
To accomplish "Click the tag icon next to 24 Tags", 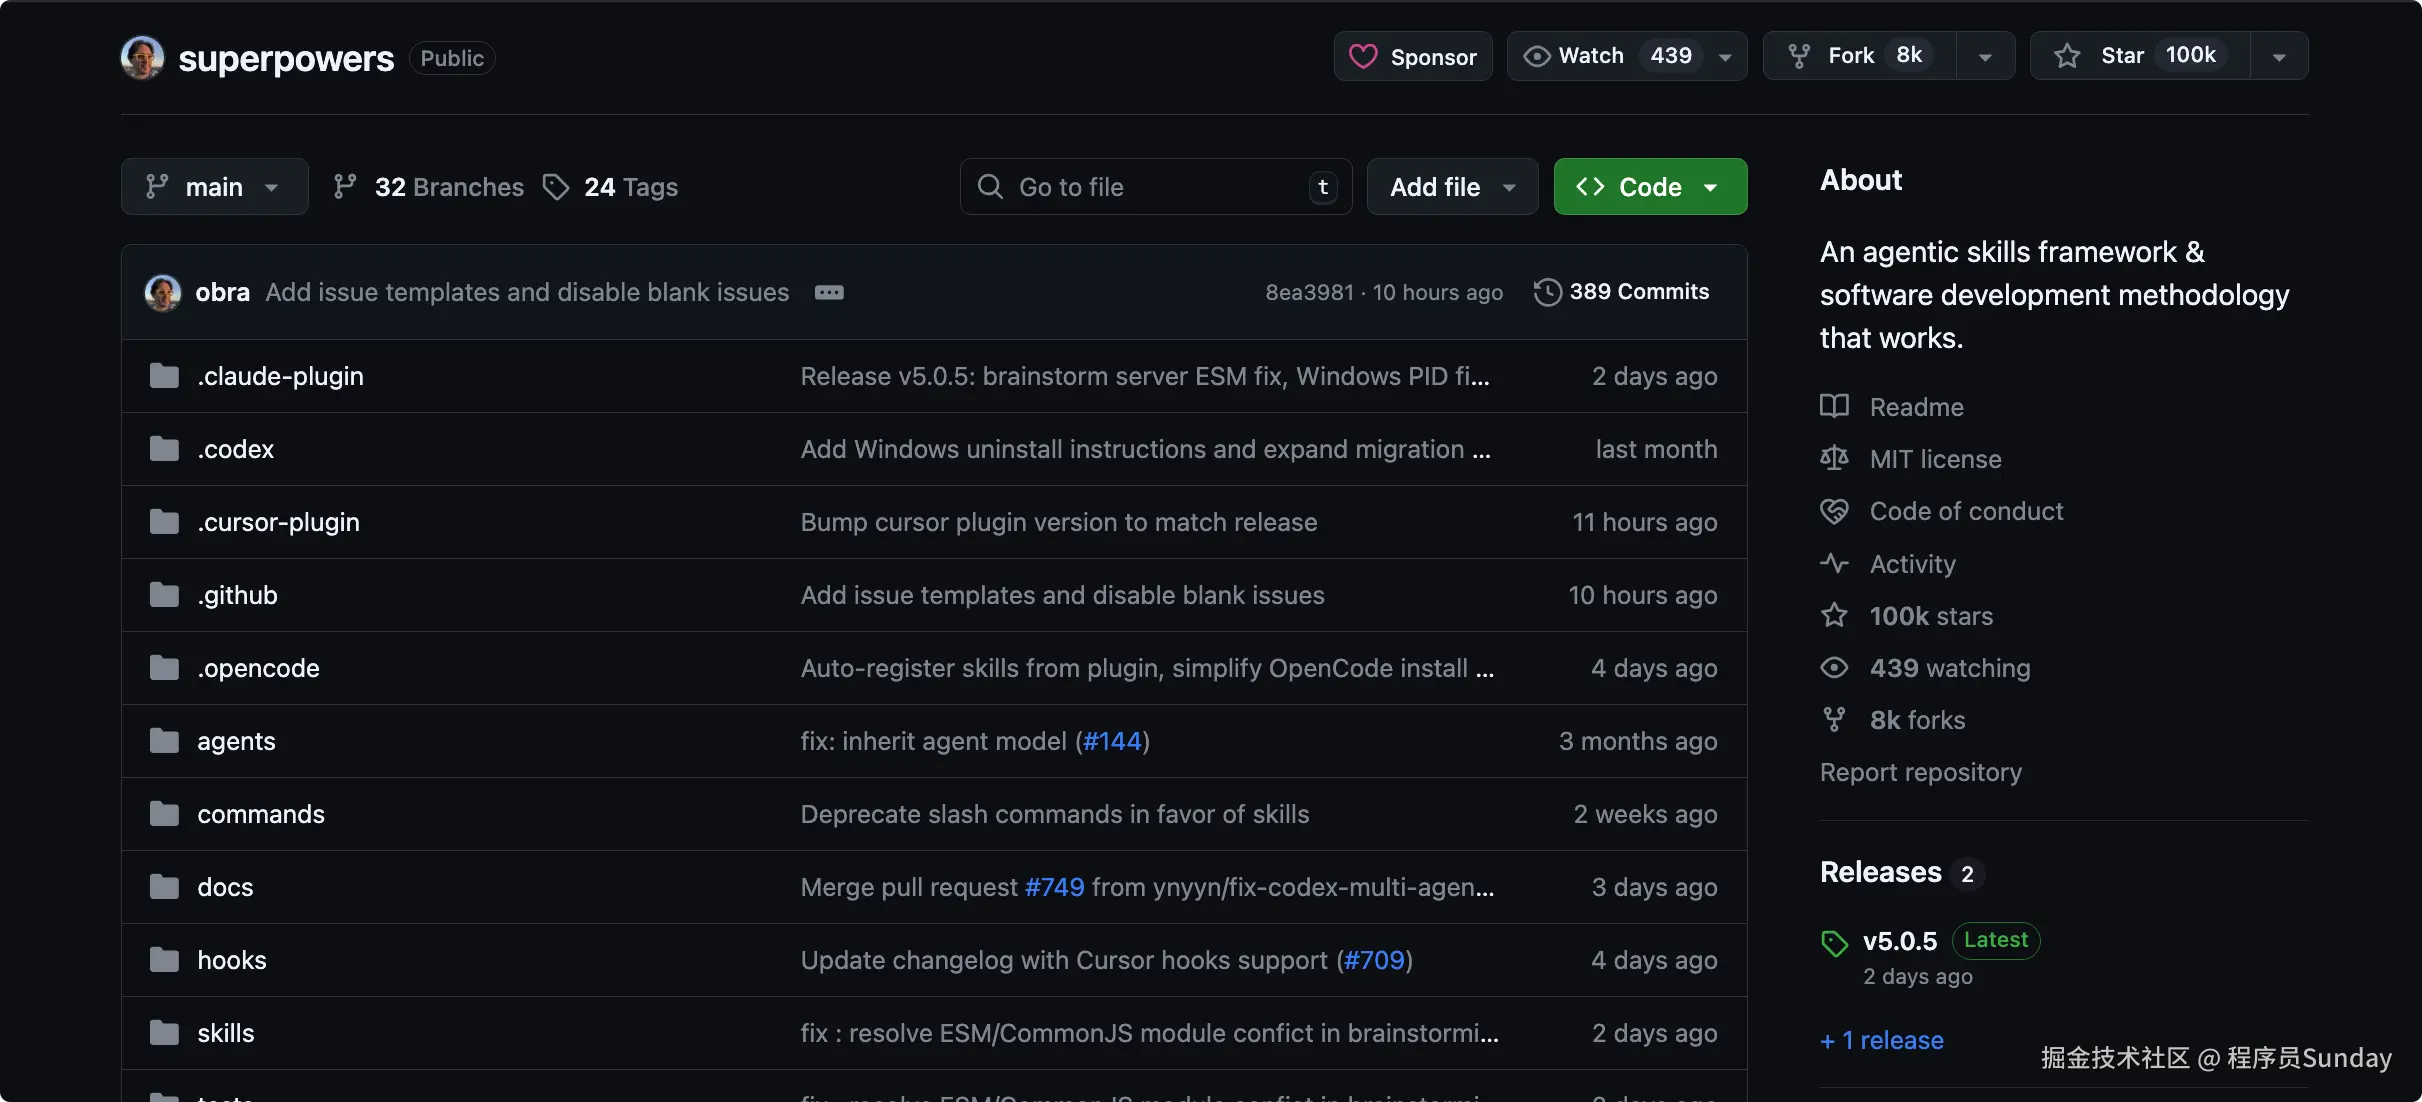I will (x=556, y=187).
